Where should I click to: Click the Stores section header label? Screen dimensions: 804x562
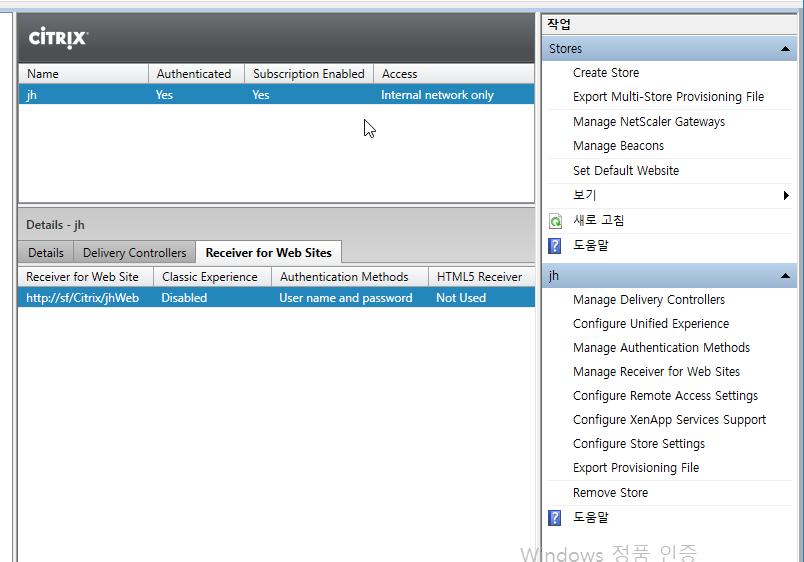(x=565, y=49)
